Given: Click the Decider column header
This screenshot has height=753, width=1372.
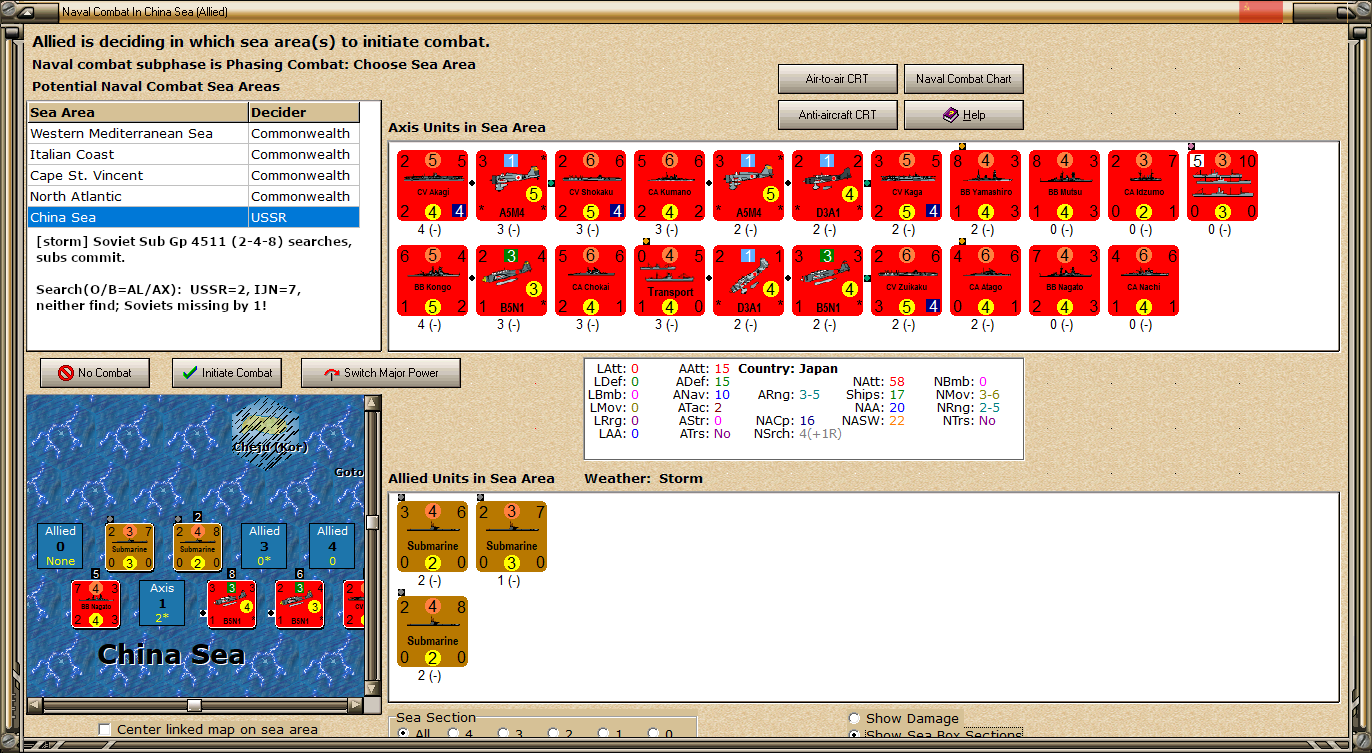Looking at the screenshot, I should click(x=304, y=112).
